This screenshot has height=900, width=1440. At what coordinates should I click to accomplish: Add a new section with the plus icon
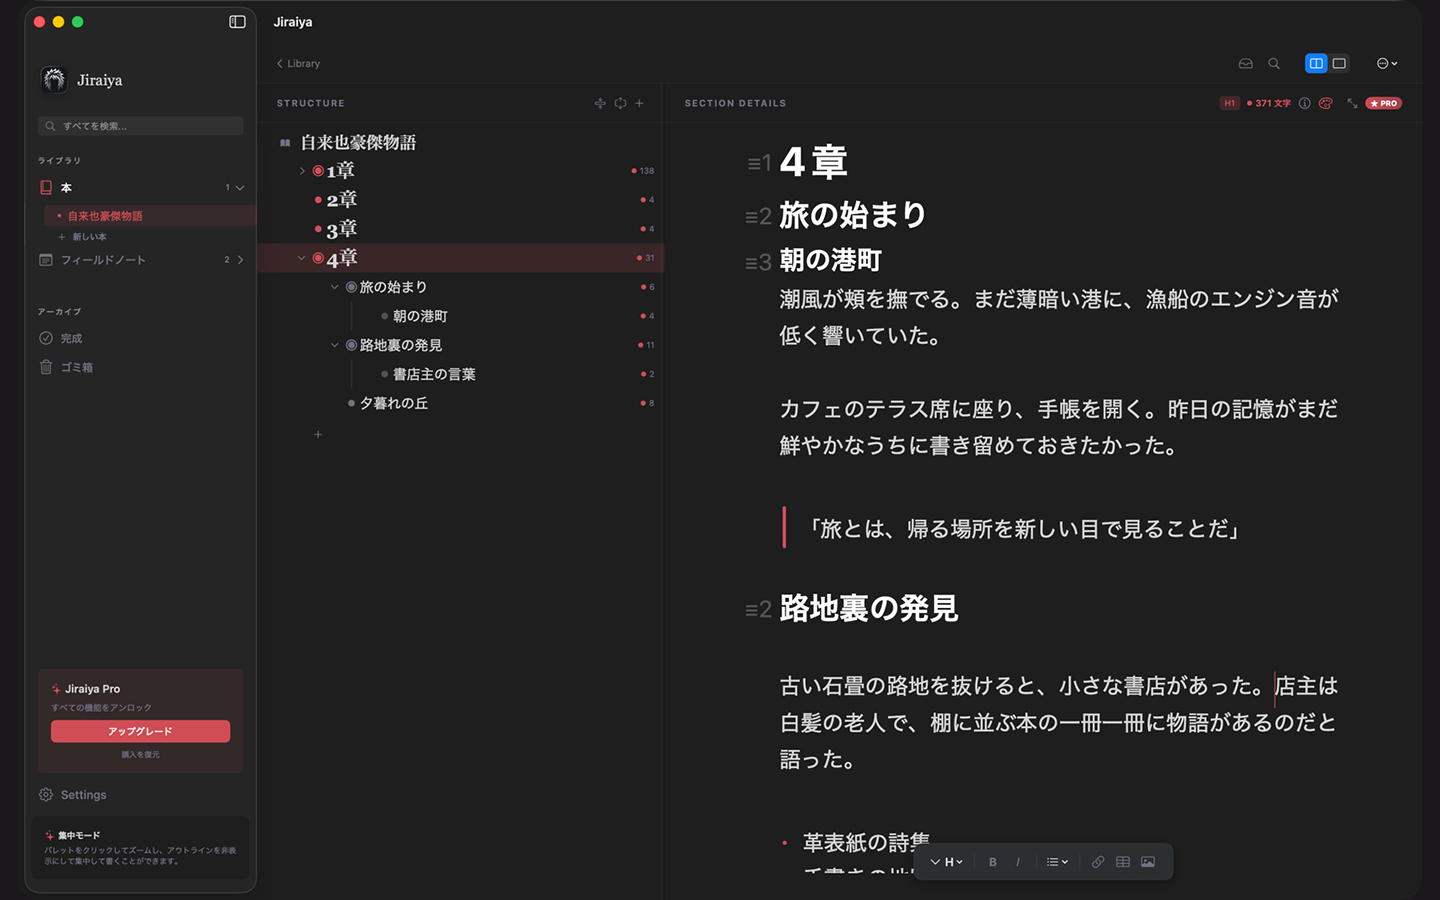tap(639, 103)
